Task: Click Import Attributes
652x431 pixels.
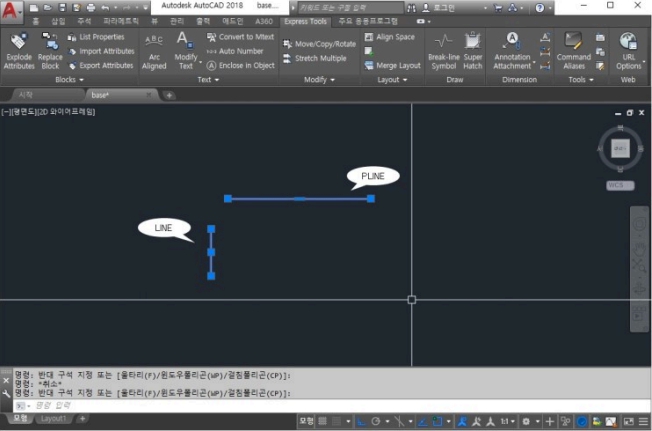Action: pyautogui.click(x=101, y=51)
